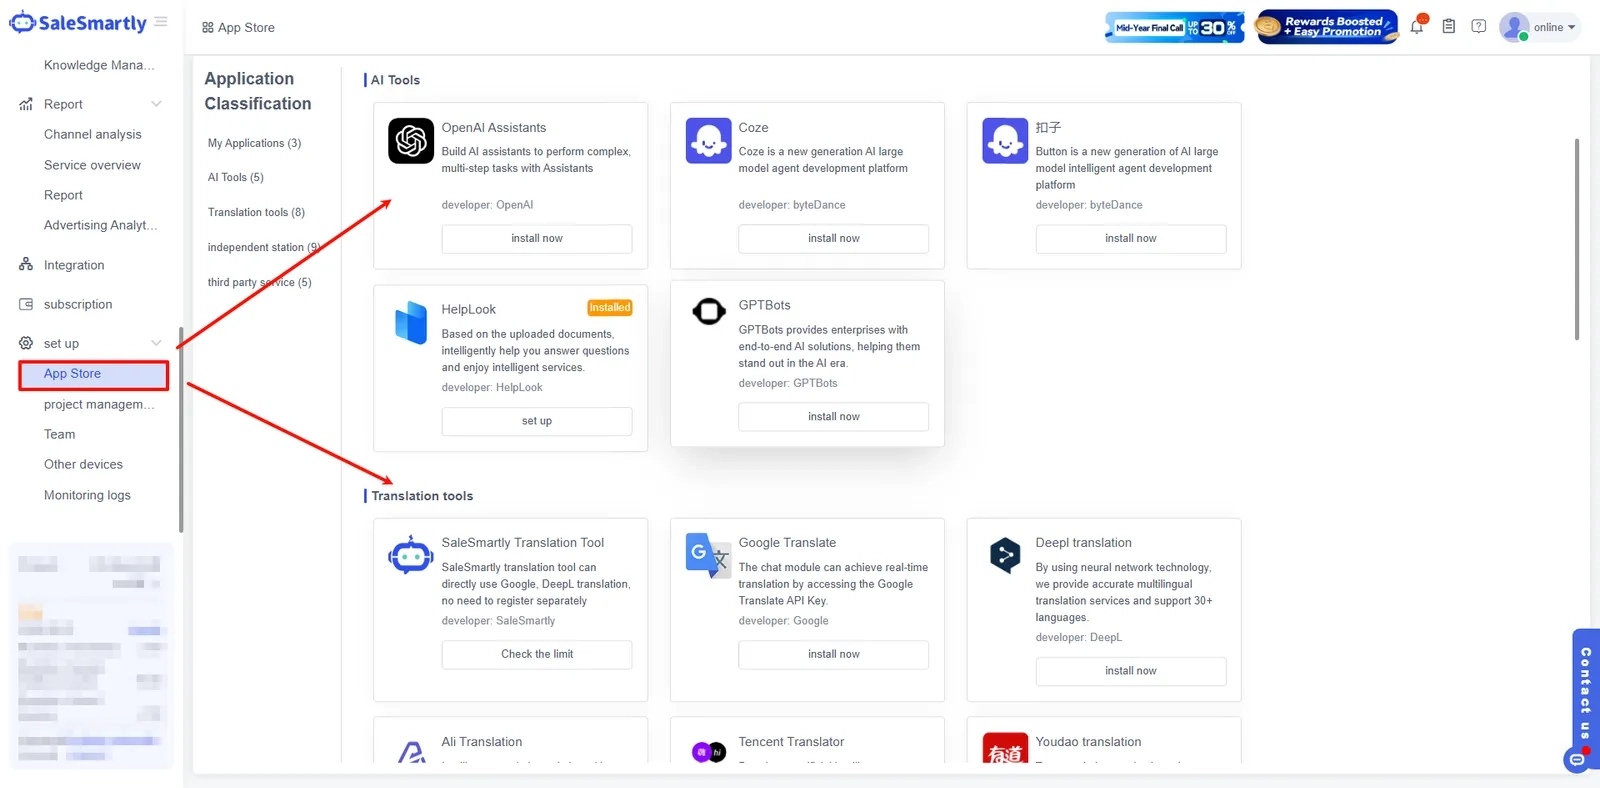Install the Coze application
Screen dimensions: 1600x788
pos(833,239)
